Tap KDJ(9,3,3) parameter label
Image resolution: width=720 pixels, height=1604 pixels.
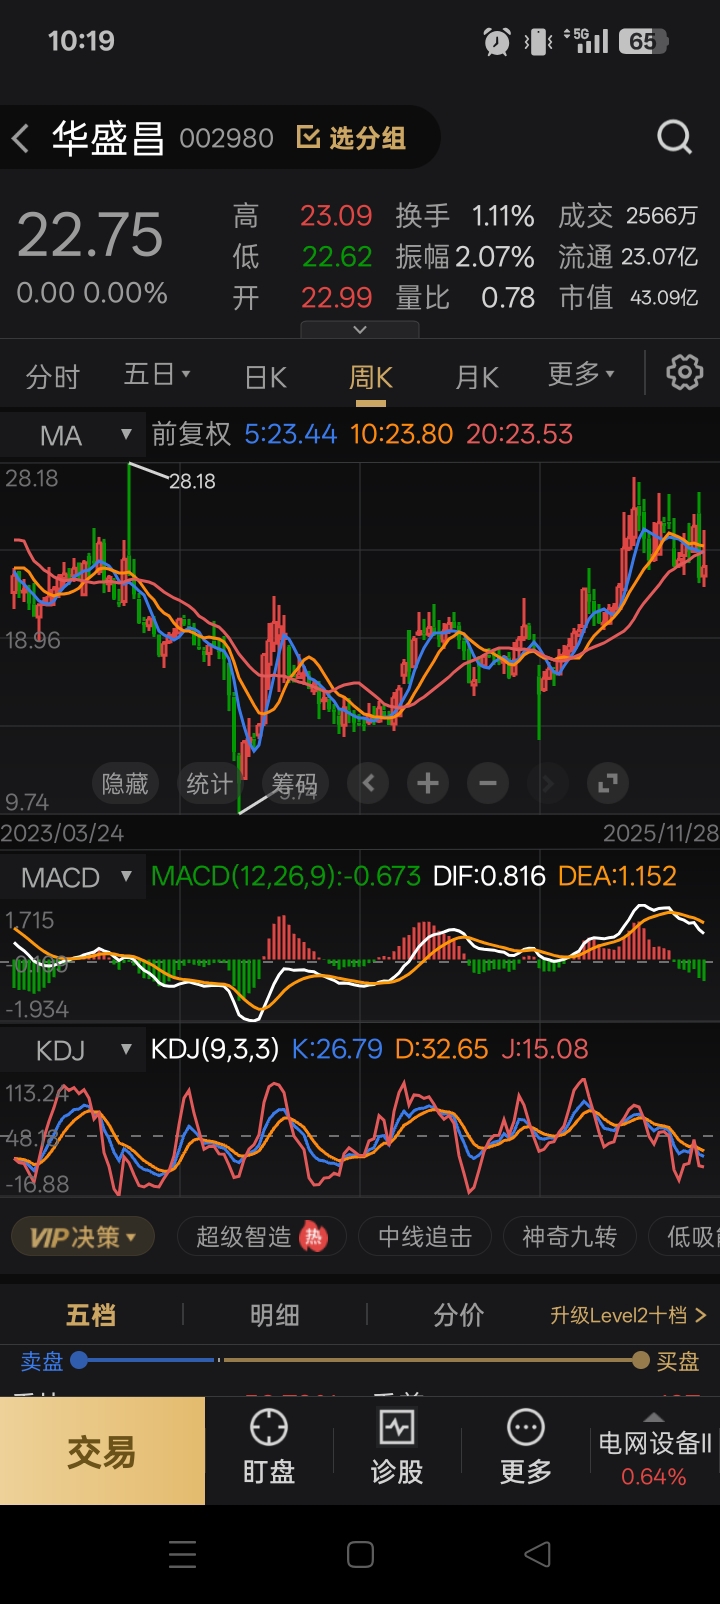[215, 1049]
